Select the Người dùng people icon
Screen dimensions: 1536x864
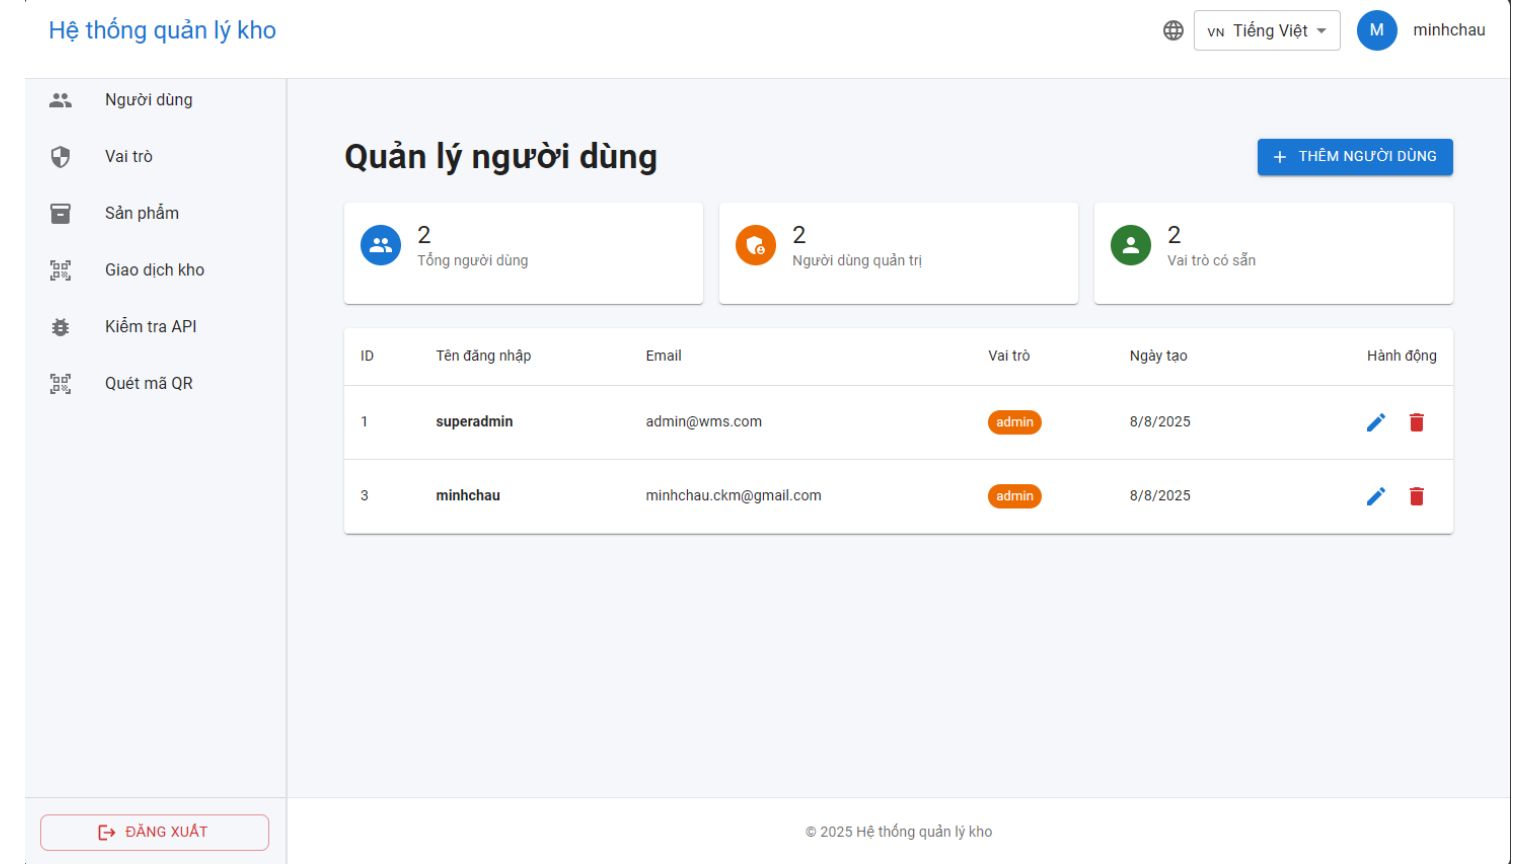click(x=60, y=99)
